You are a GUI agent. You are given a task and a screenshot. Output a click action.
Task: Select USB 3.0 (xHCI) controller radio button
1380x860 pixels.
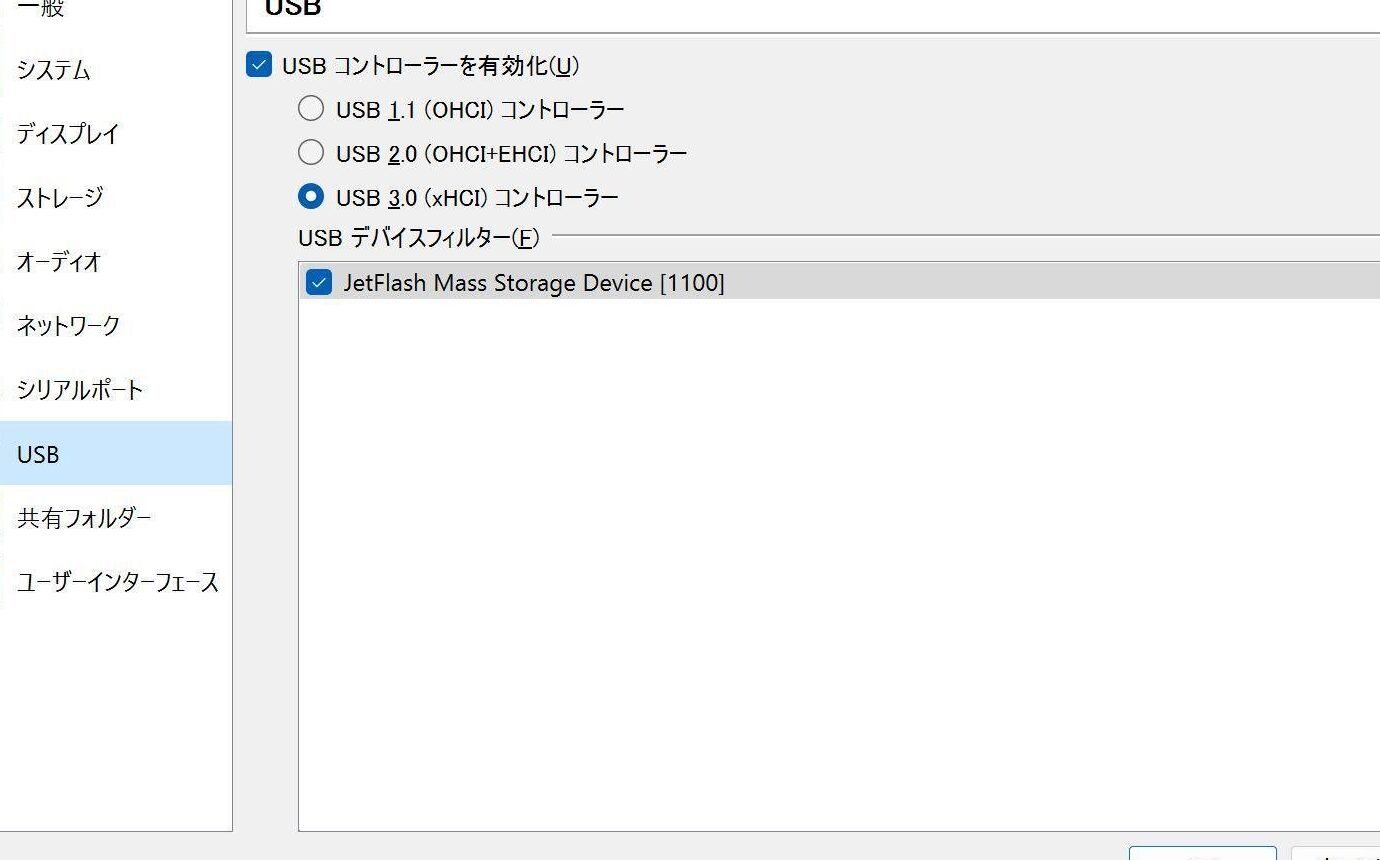[311, 196]
